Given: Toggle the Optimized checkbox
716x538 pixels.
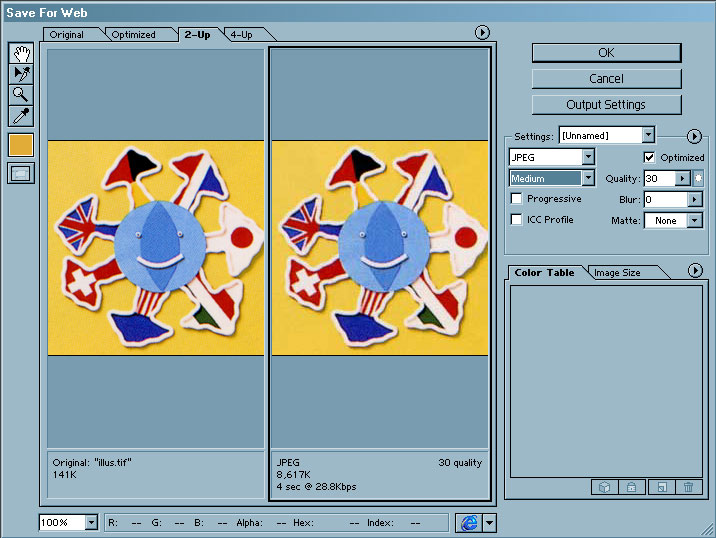Looking at the screenshot, I should coord(649,157).
